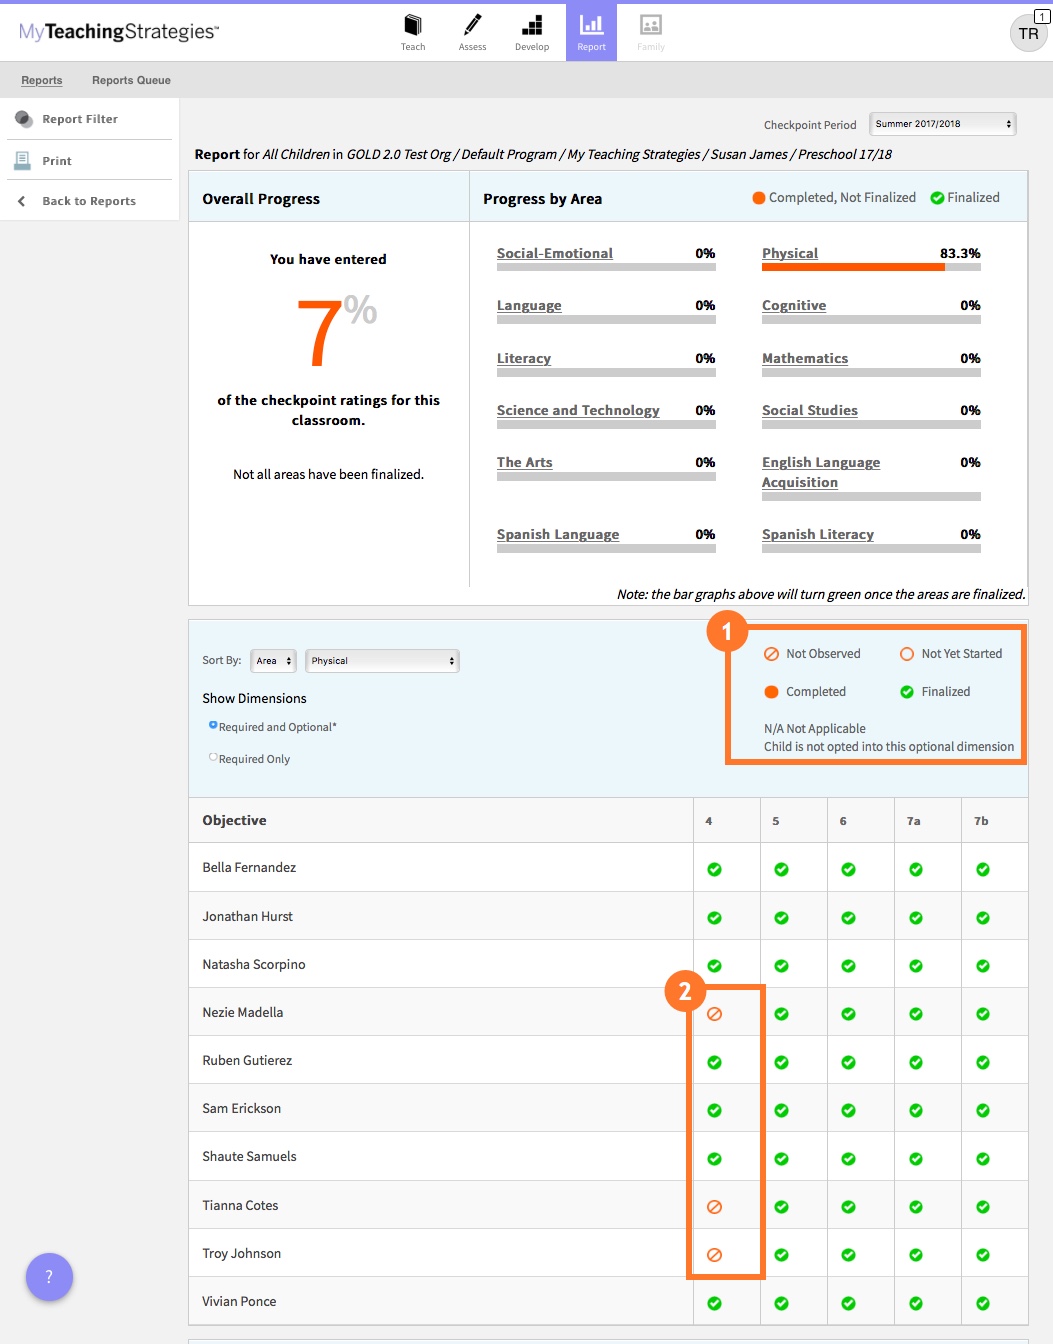Click the Print icon in the sidebar
1053x1344 pixels.
coord(22,159)
